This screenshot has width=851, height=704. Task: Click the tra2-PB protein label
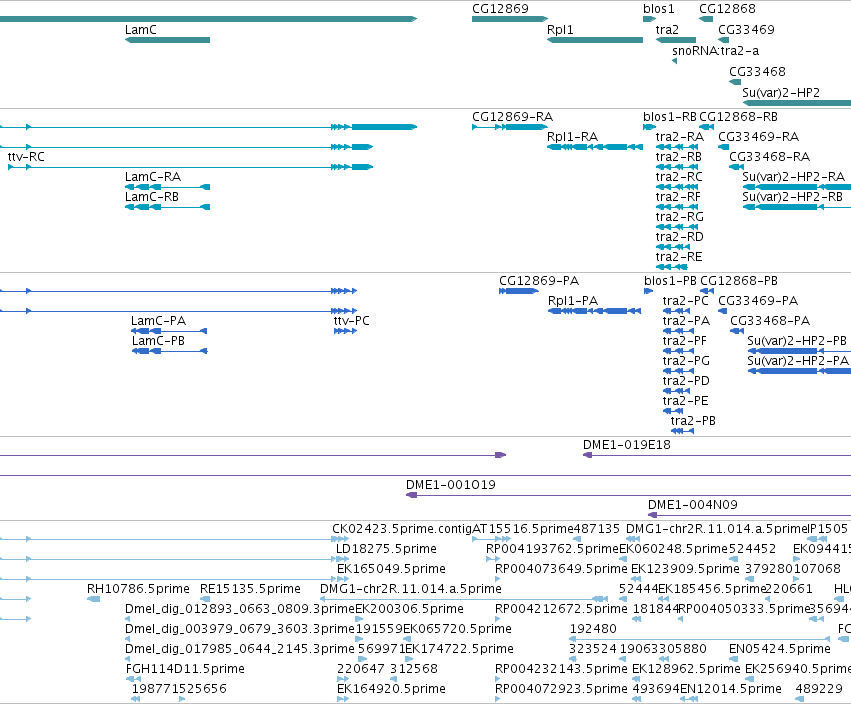coord(693,421)
